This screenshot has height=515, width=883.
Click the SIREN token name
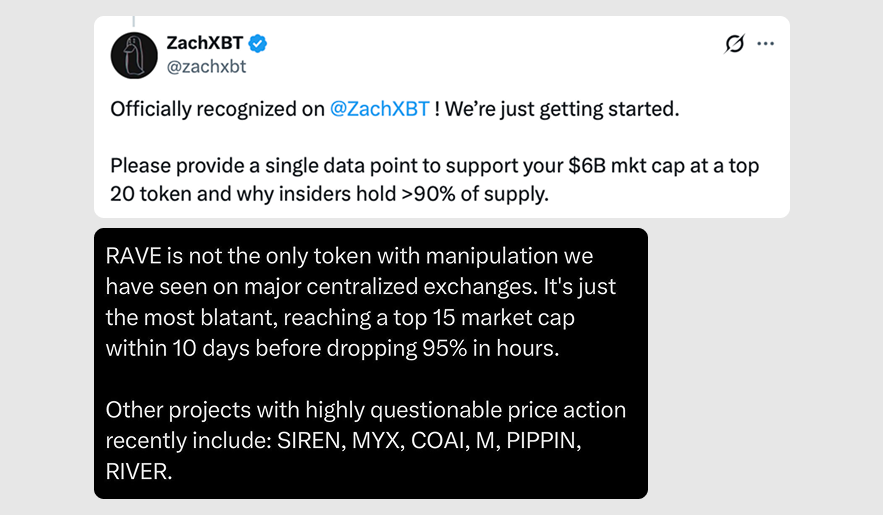coord(307,440)
